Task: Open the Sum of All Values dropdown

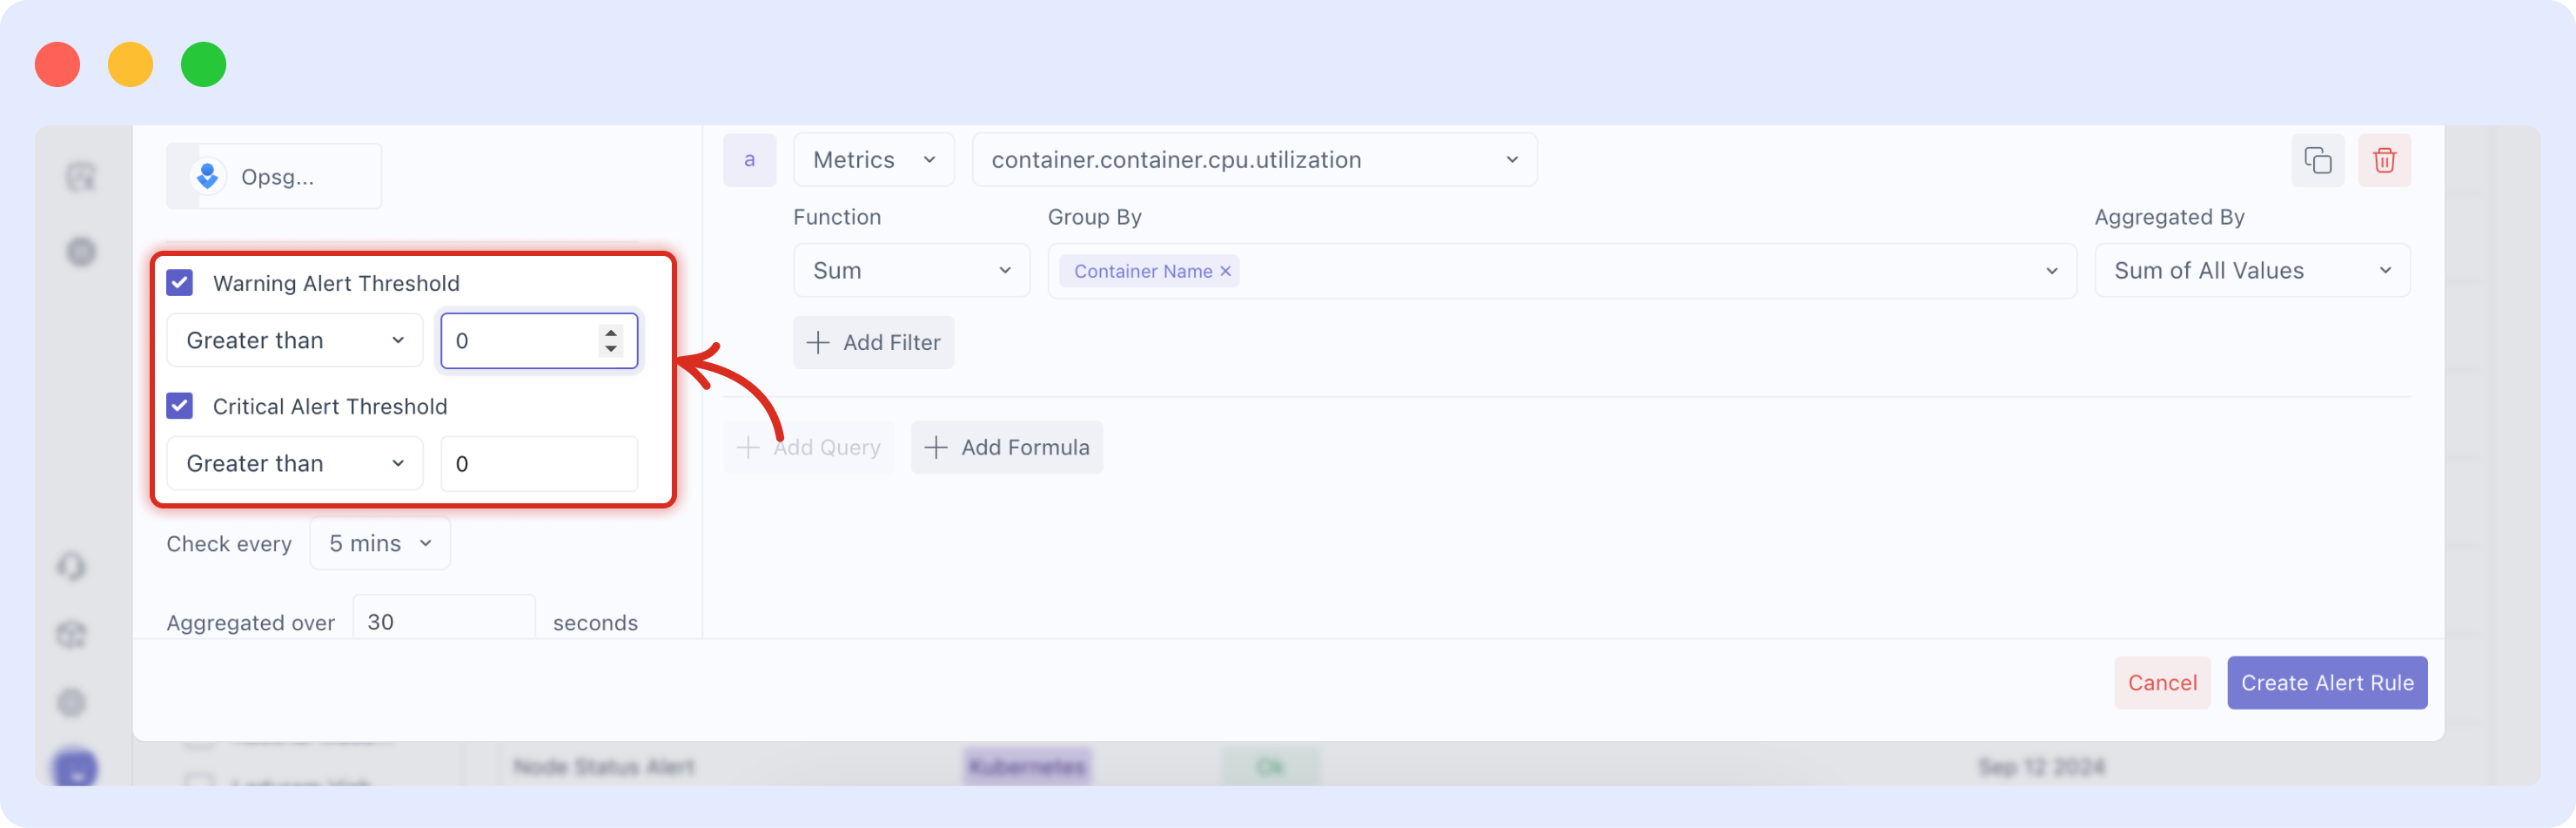Action: [2251, 271]
